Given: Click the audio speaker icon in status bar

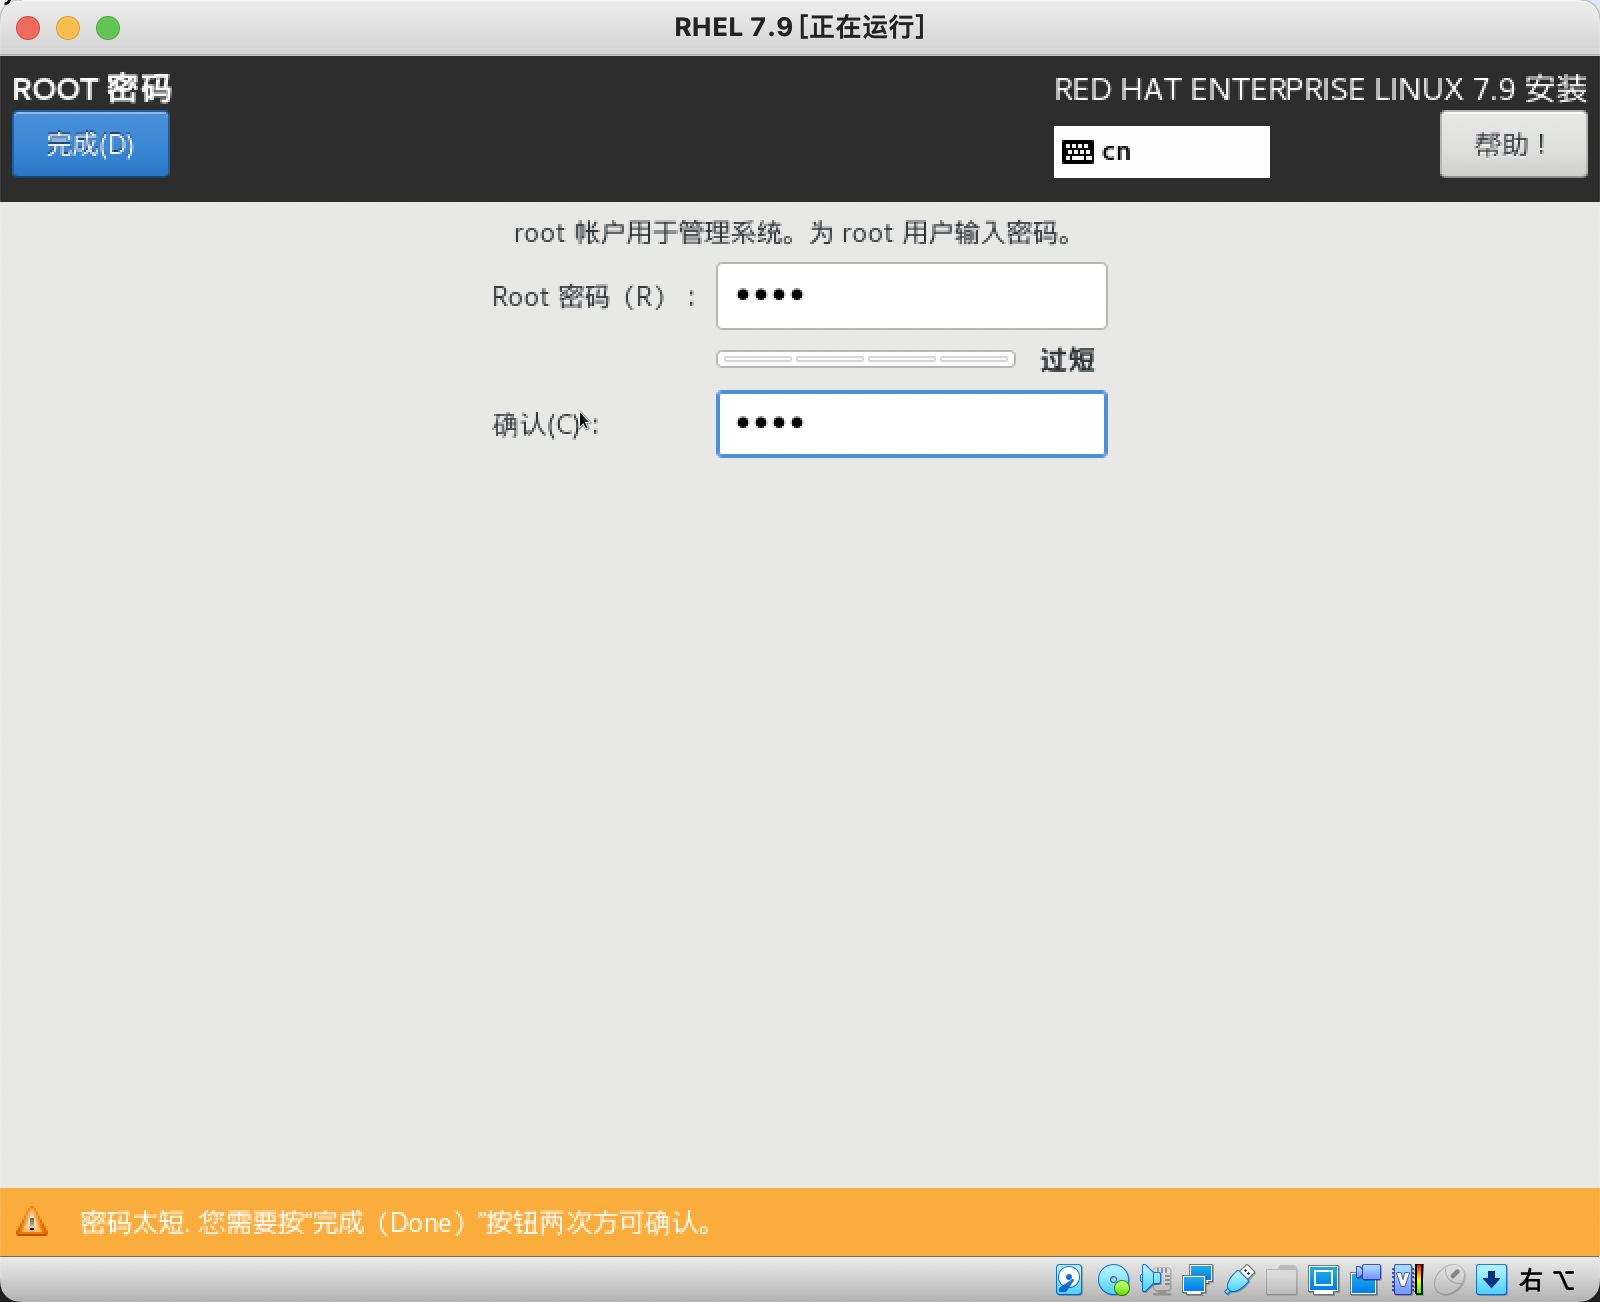Looking at the screenshot, I should (x=1155, y=1279).
